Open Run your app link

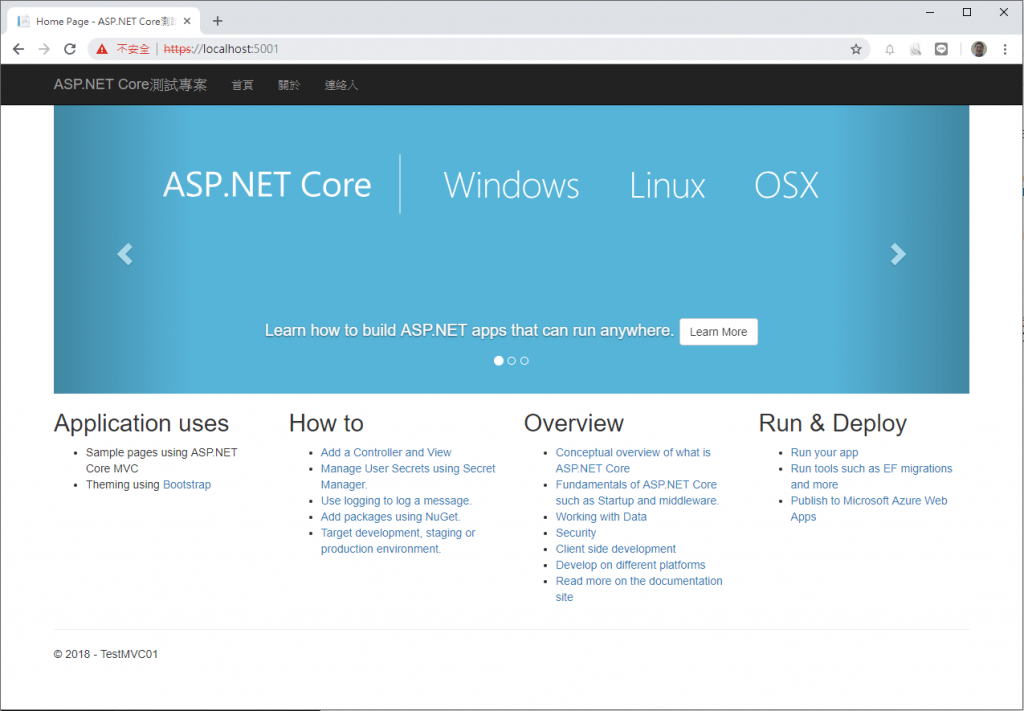824,452
